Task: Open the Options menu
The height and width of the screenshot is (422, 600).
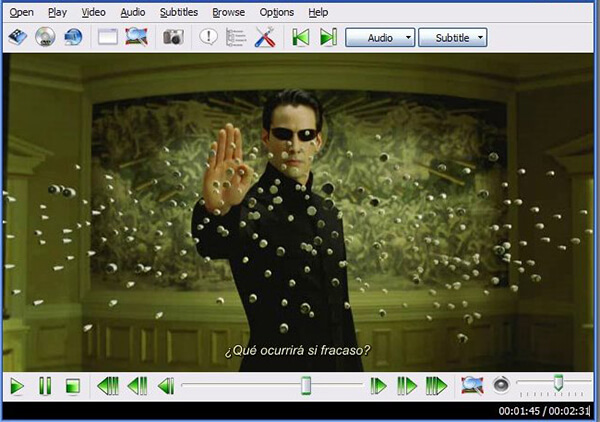Action: [x=277, y=13]
